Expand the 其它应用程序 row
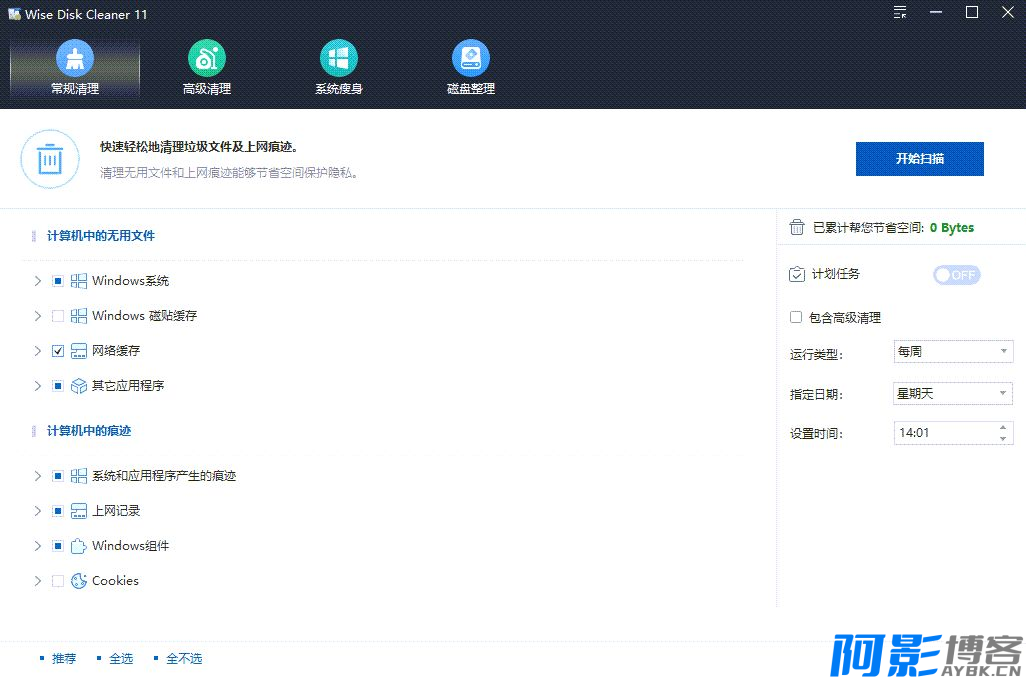The height and width of the screenshot is (679, 1026). pyautogui.click(x=37, y=386)
